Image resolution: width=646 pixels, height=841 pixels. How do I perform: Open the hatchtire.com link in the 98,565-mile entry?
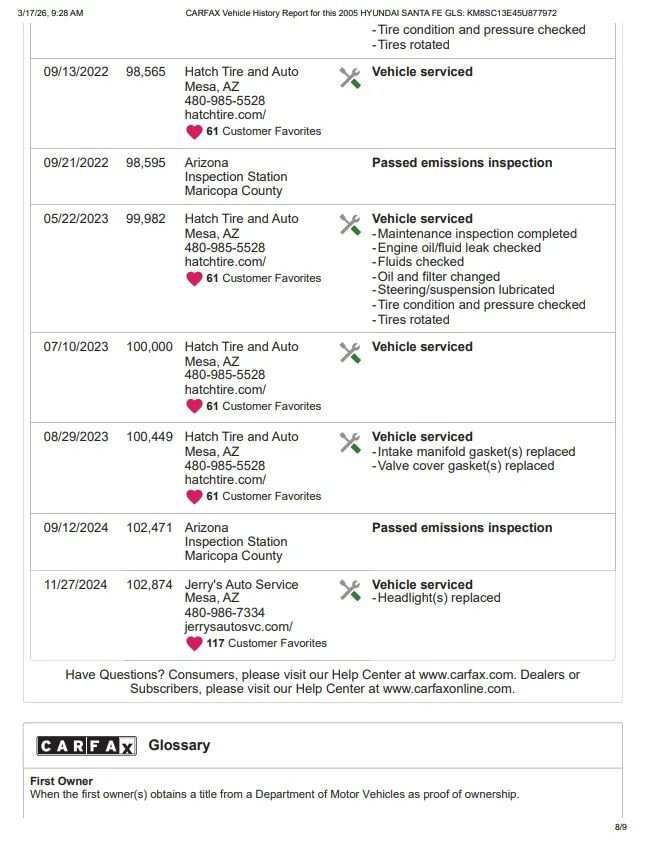point(225,115)
